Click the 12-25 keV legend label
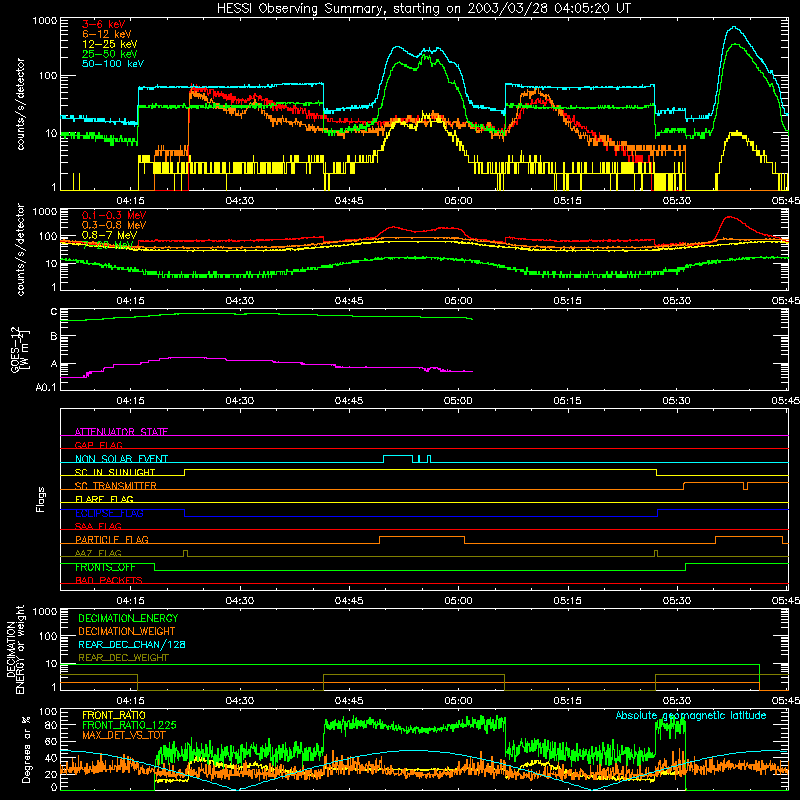The width and height of the screenshot is (800, 800). (110, 44)
